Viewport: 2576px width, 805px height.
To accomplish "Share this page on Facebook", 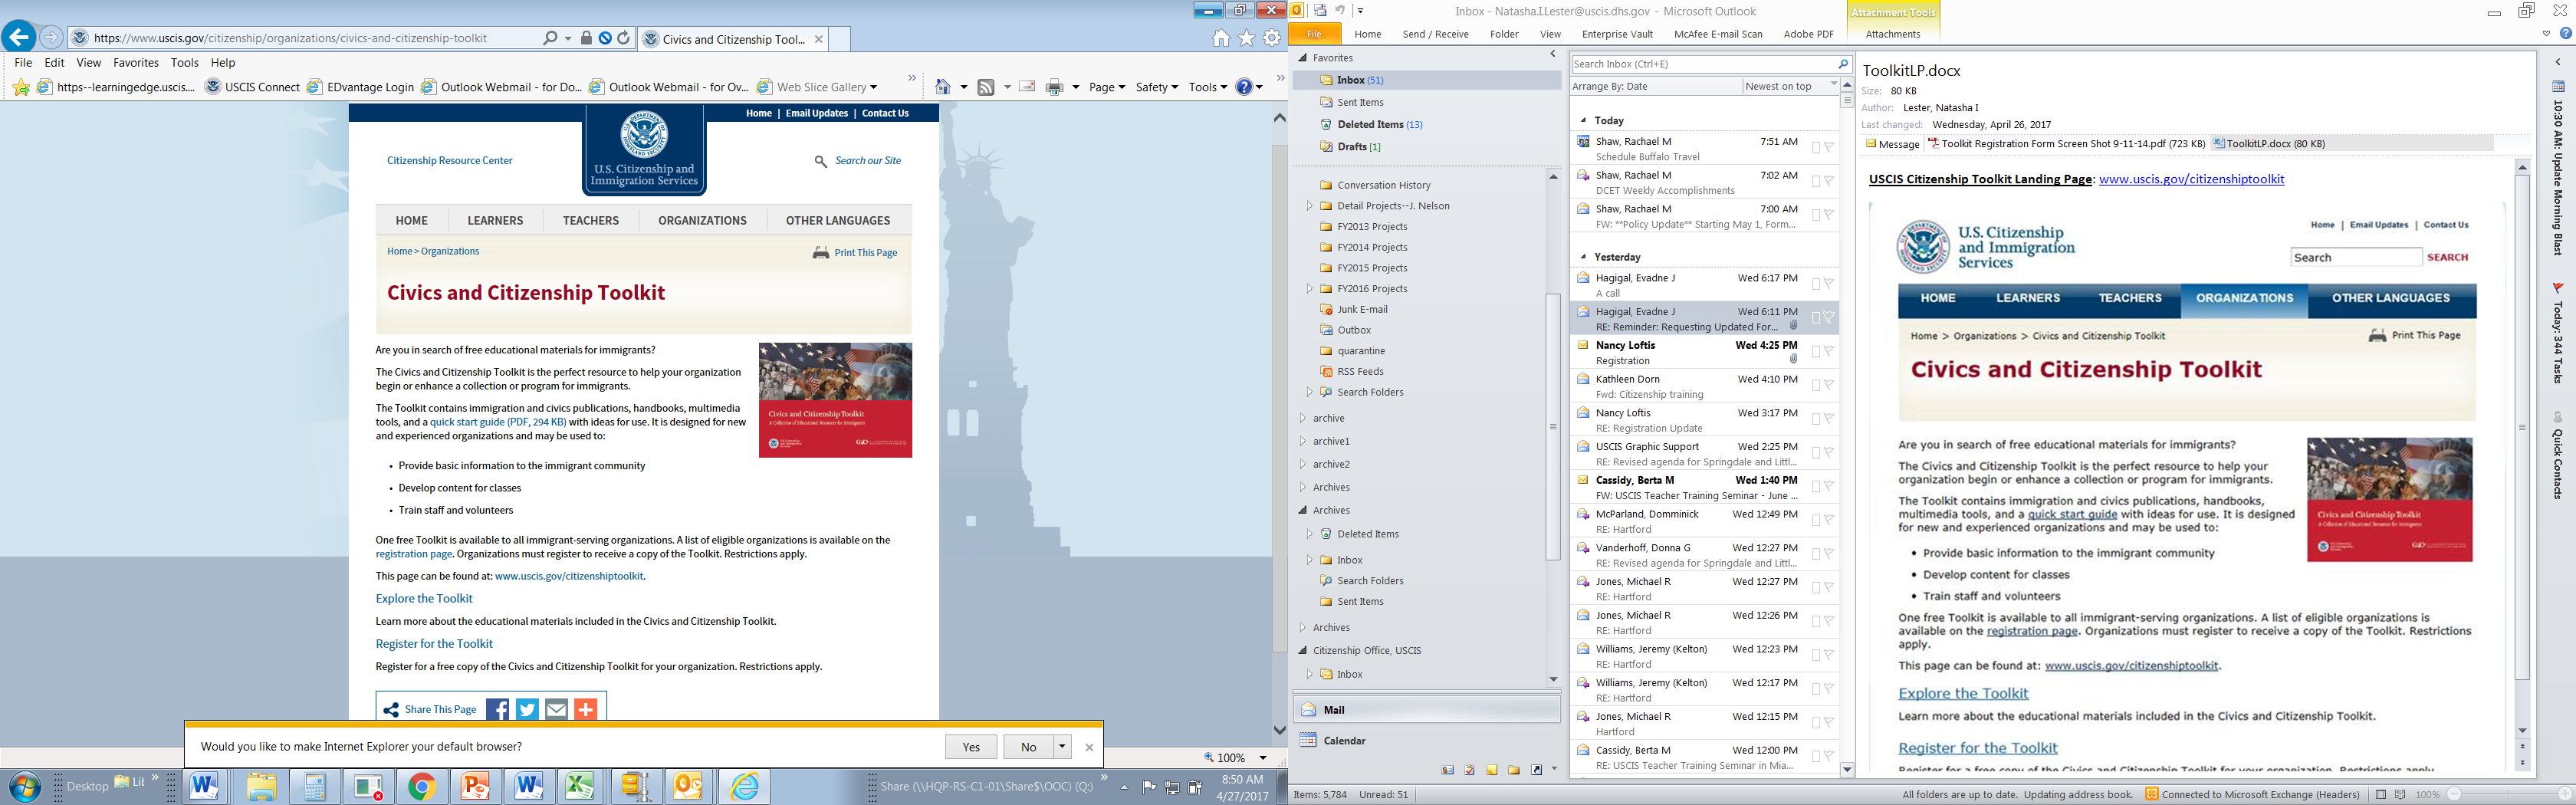I will [x=497, y=709].
